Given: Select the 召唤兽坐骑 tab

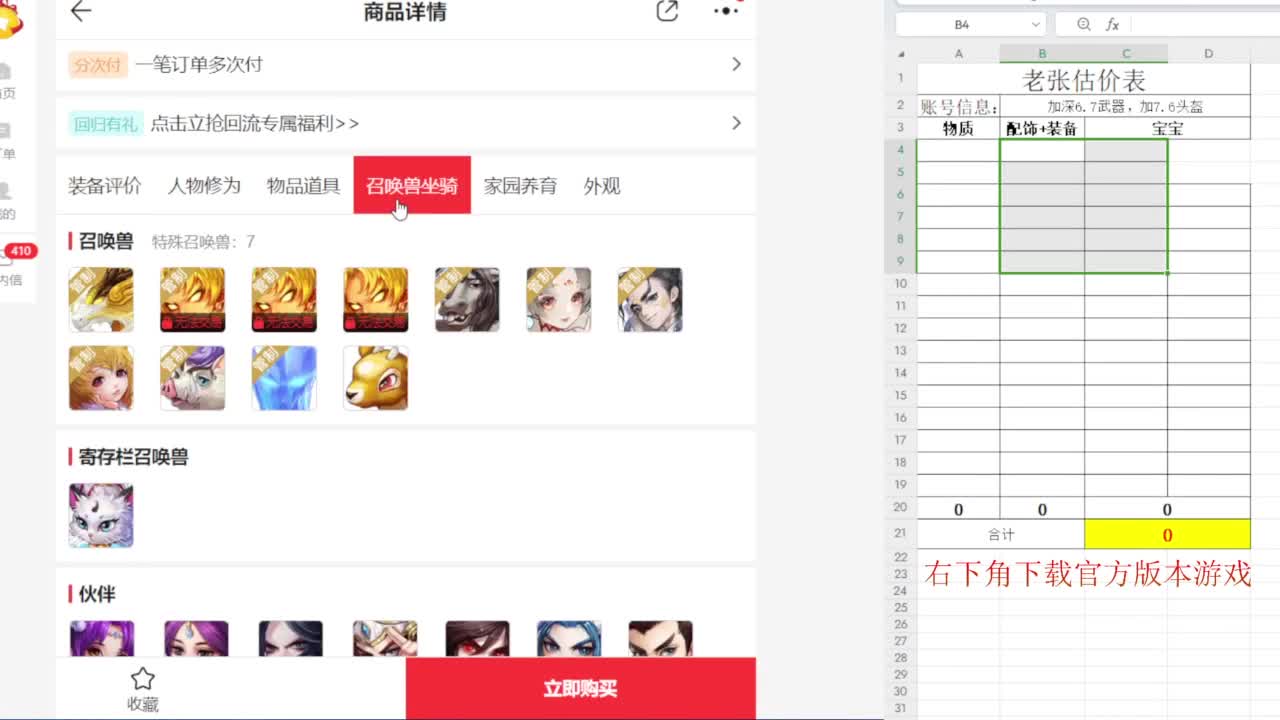Looking at the screenshot, I should pyautogui.click(x=412, y=185).
